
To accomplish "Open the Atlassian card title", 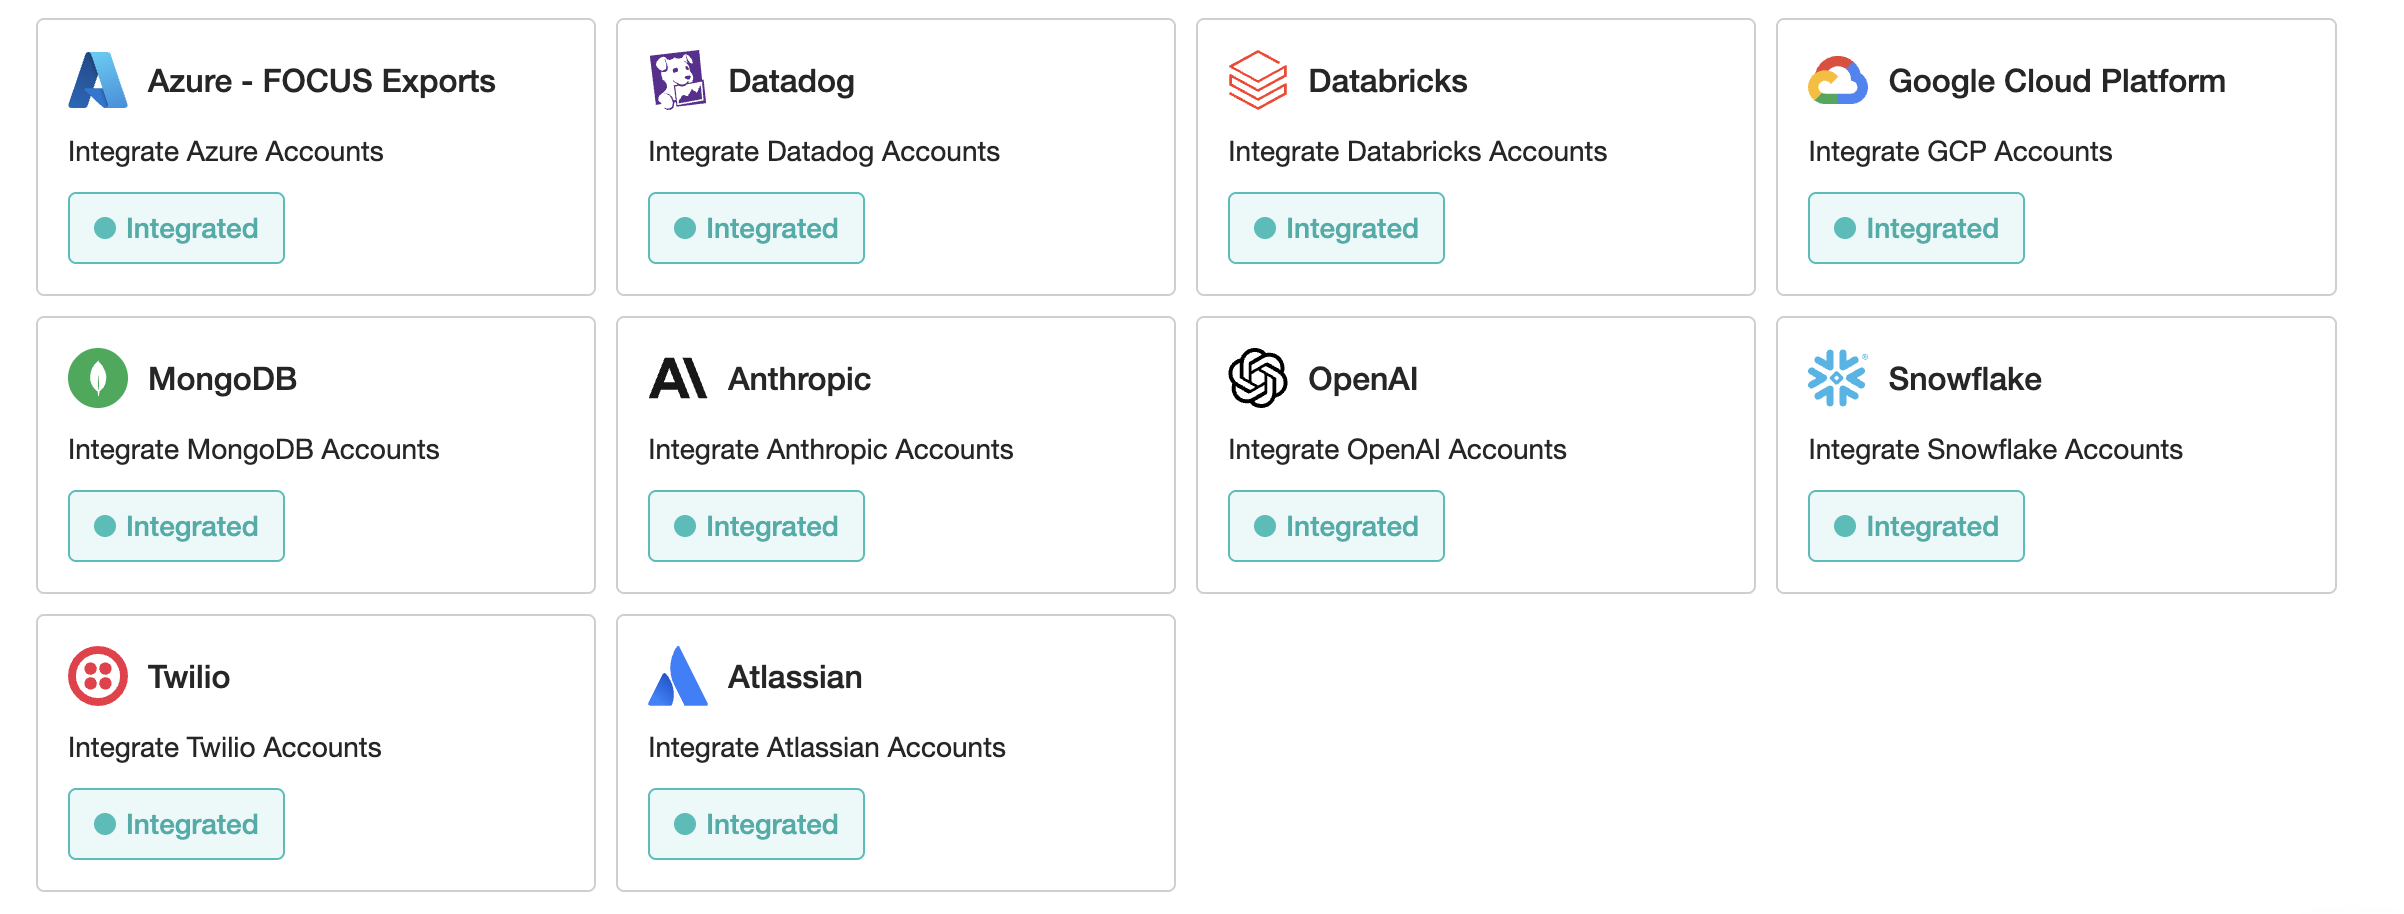I will tap(795, 677).
